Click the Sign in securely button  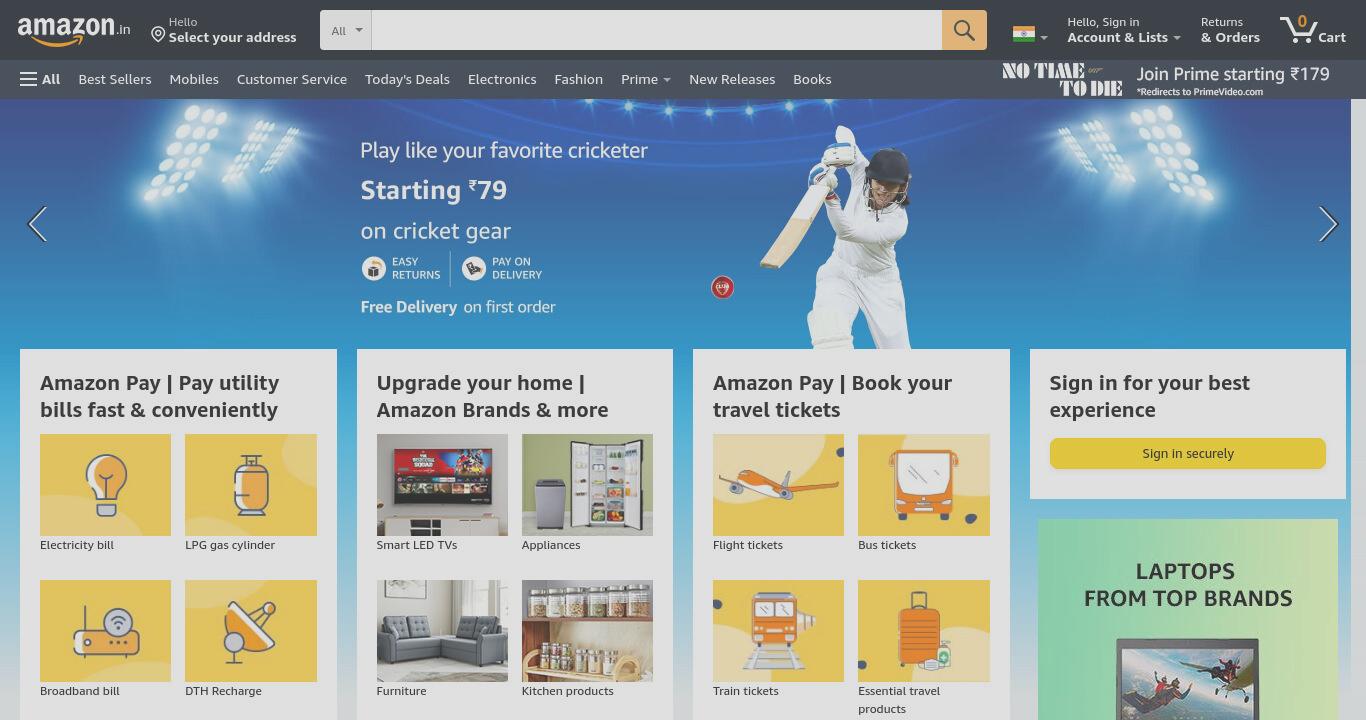1188,453
